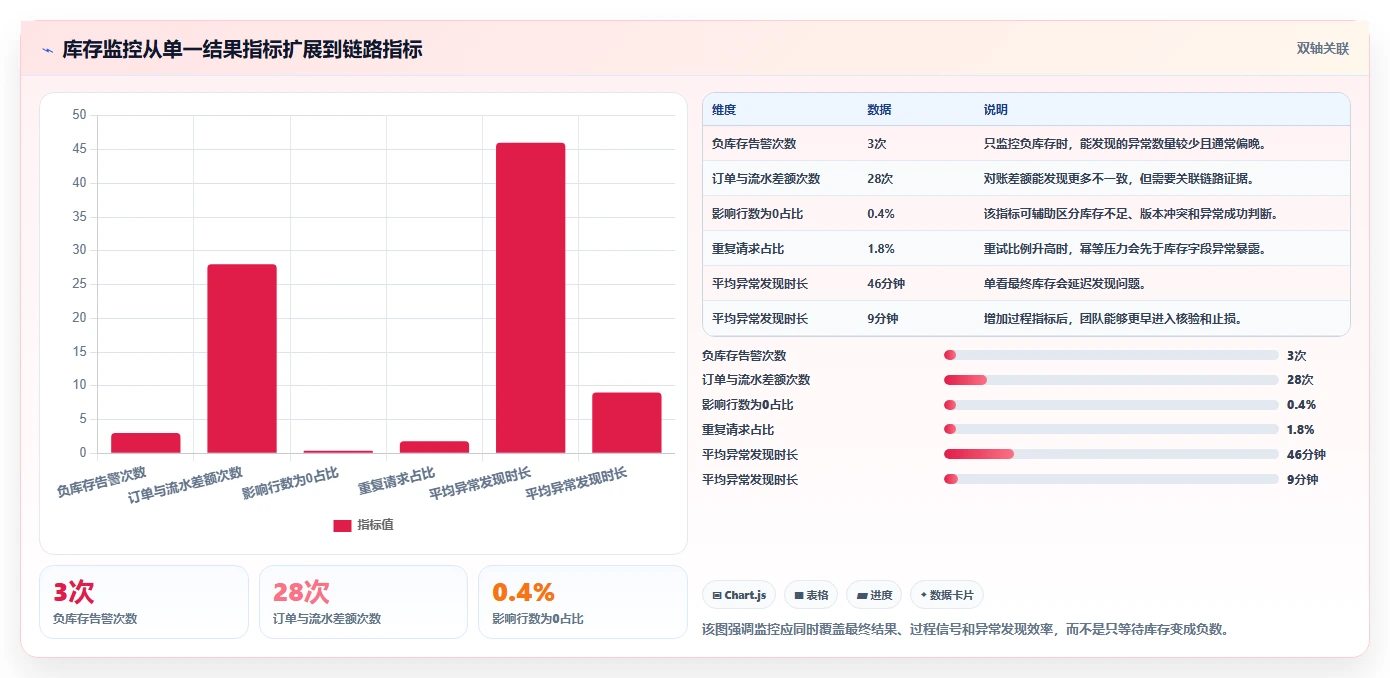Click the progress bar valued 9分钟
Image resolution: width=1390 pixels, height=678 pixels.
pyautogui.click(x=1111, y=479)
